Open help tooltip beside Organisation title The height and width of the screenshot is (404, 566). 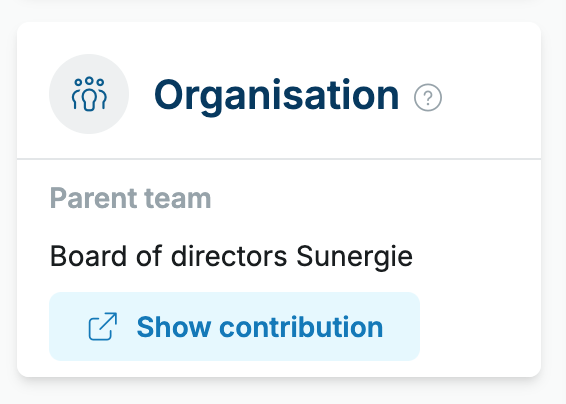point(428,97)
